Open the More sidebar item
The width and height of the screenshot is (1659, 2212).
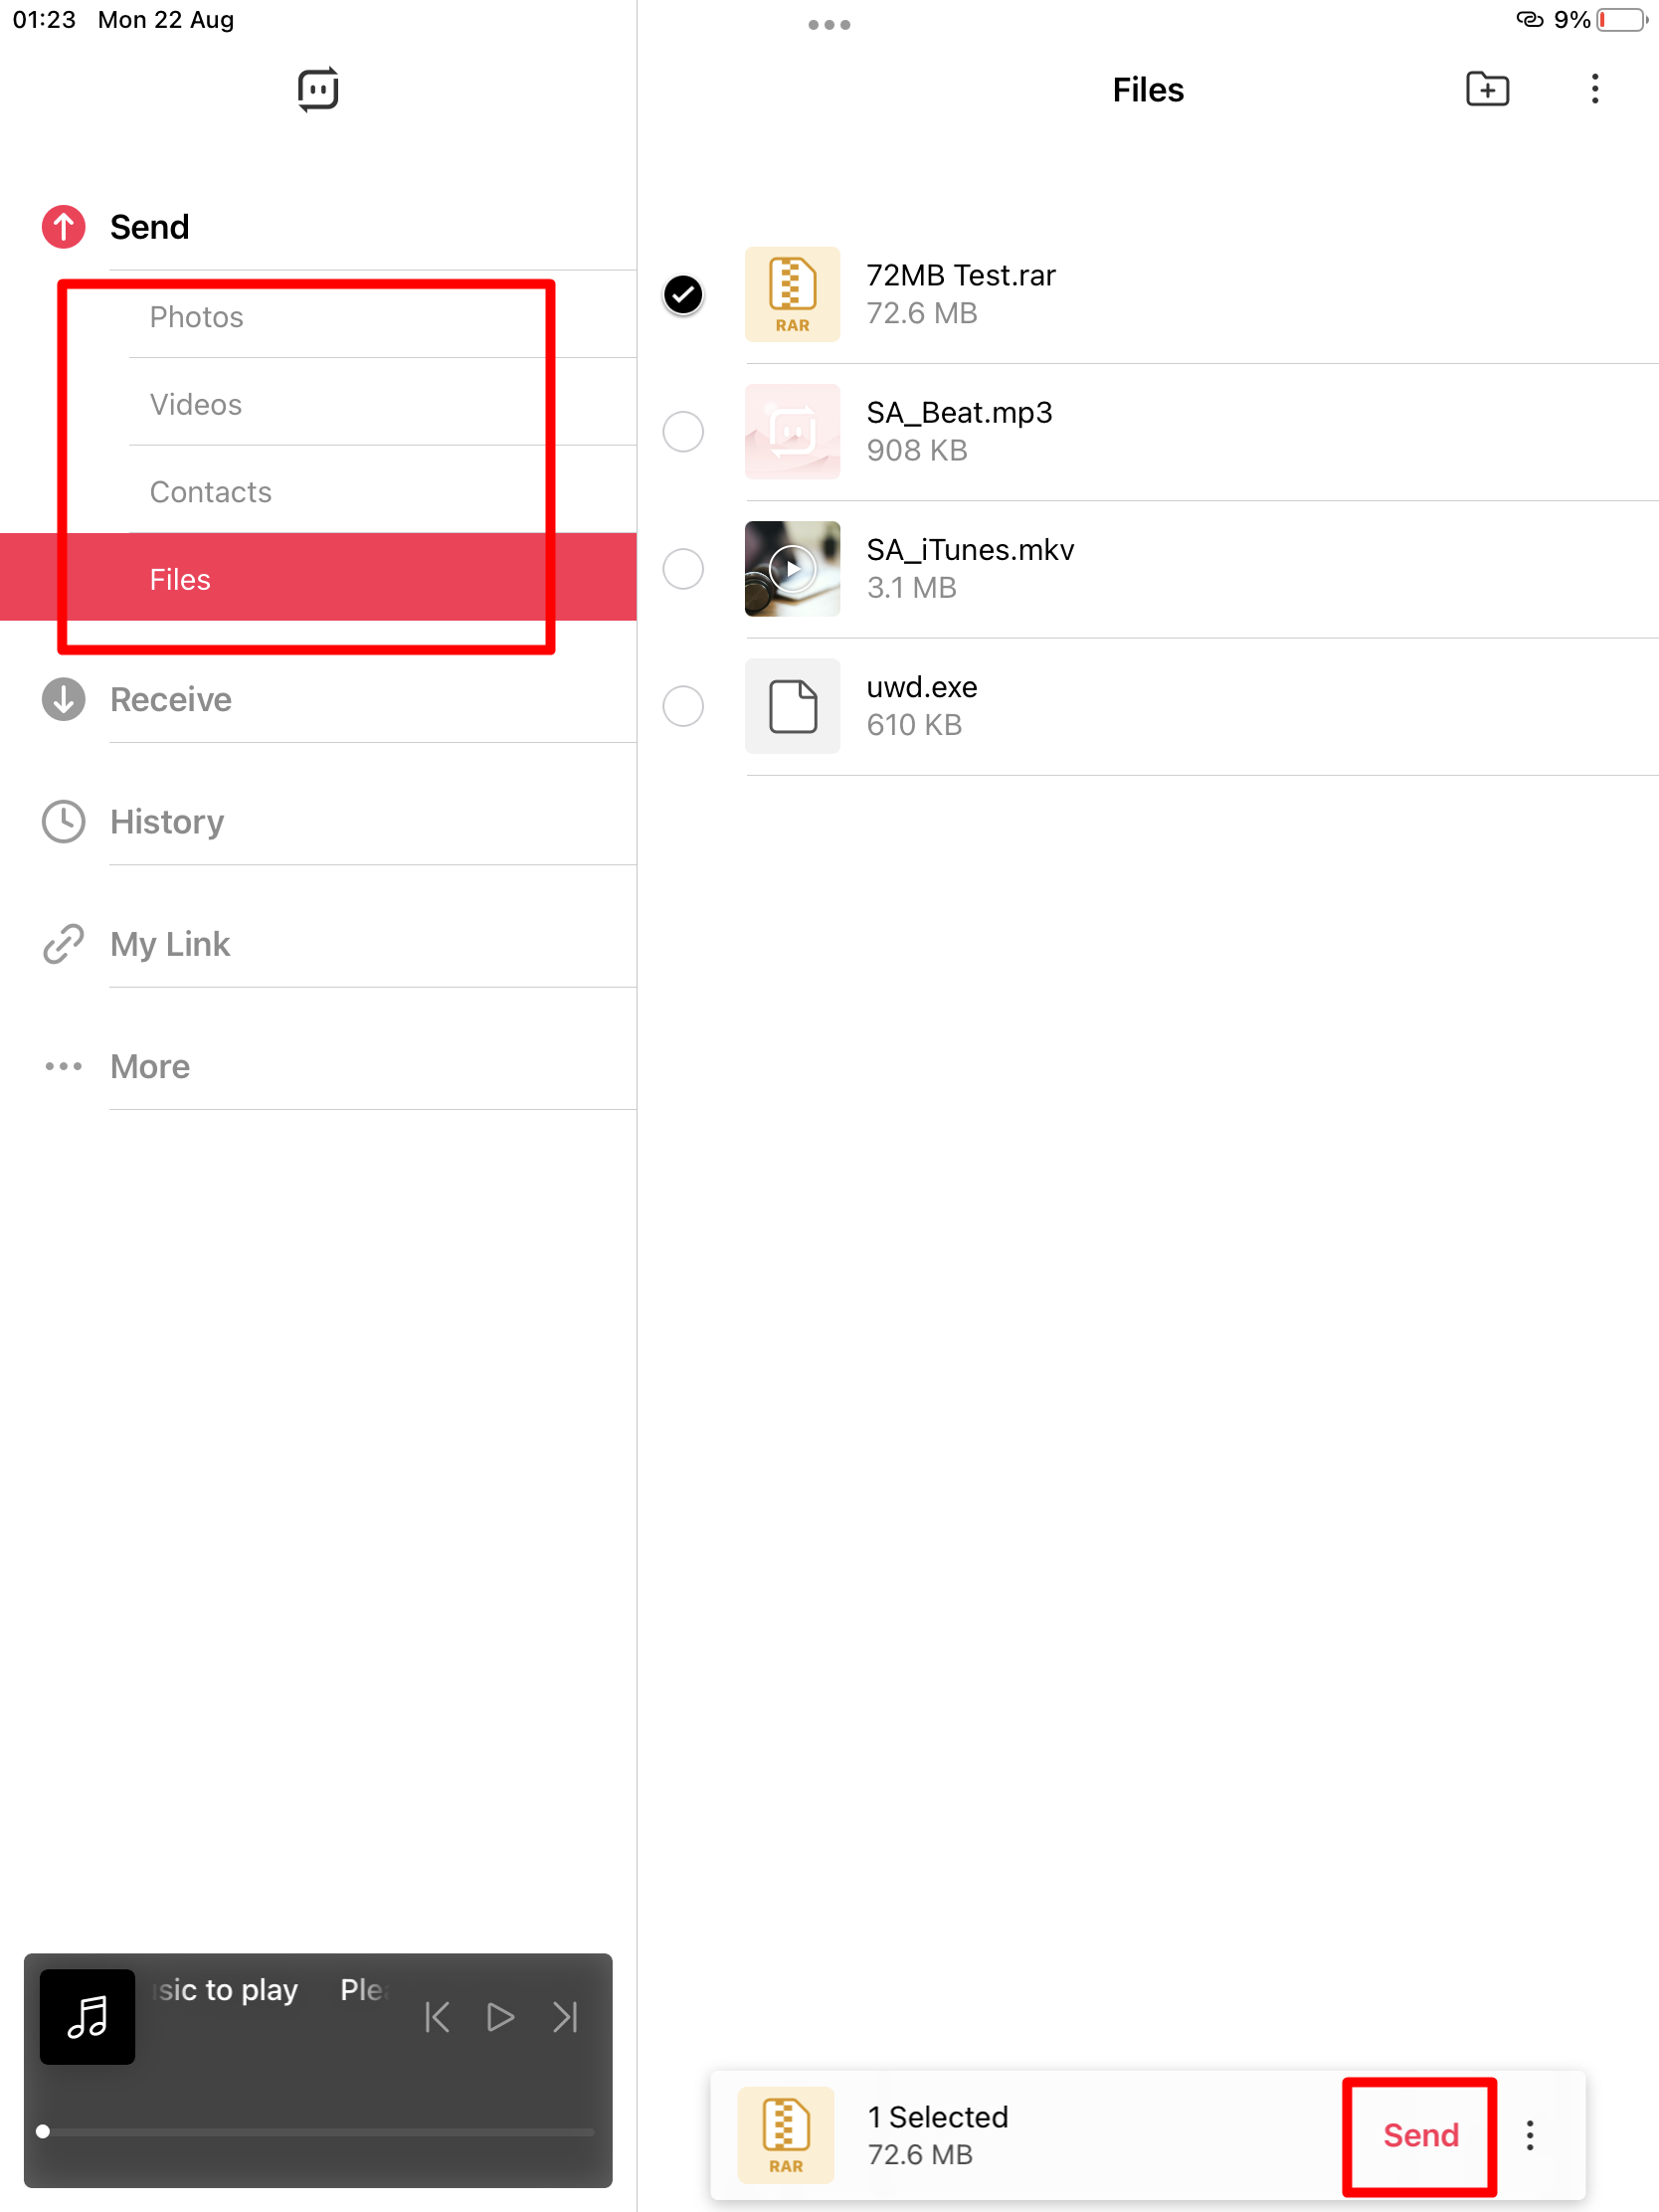click(x=150, y=1067)
